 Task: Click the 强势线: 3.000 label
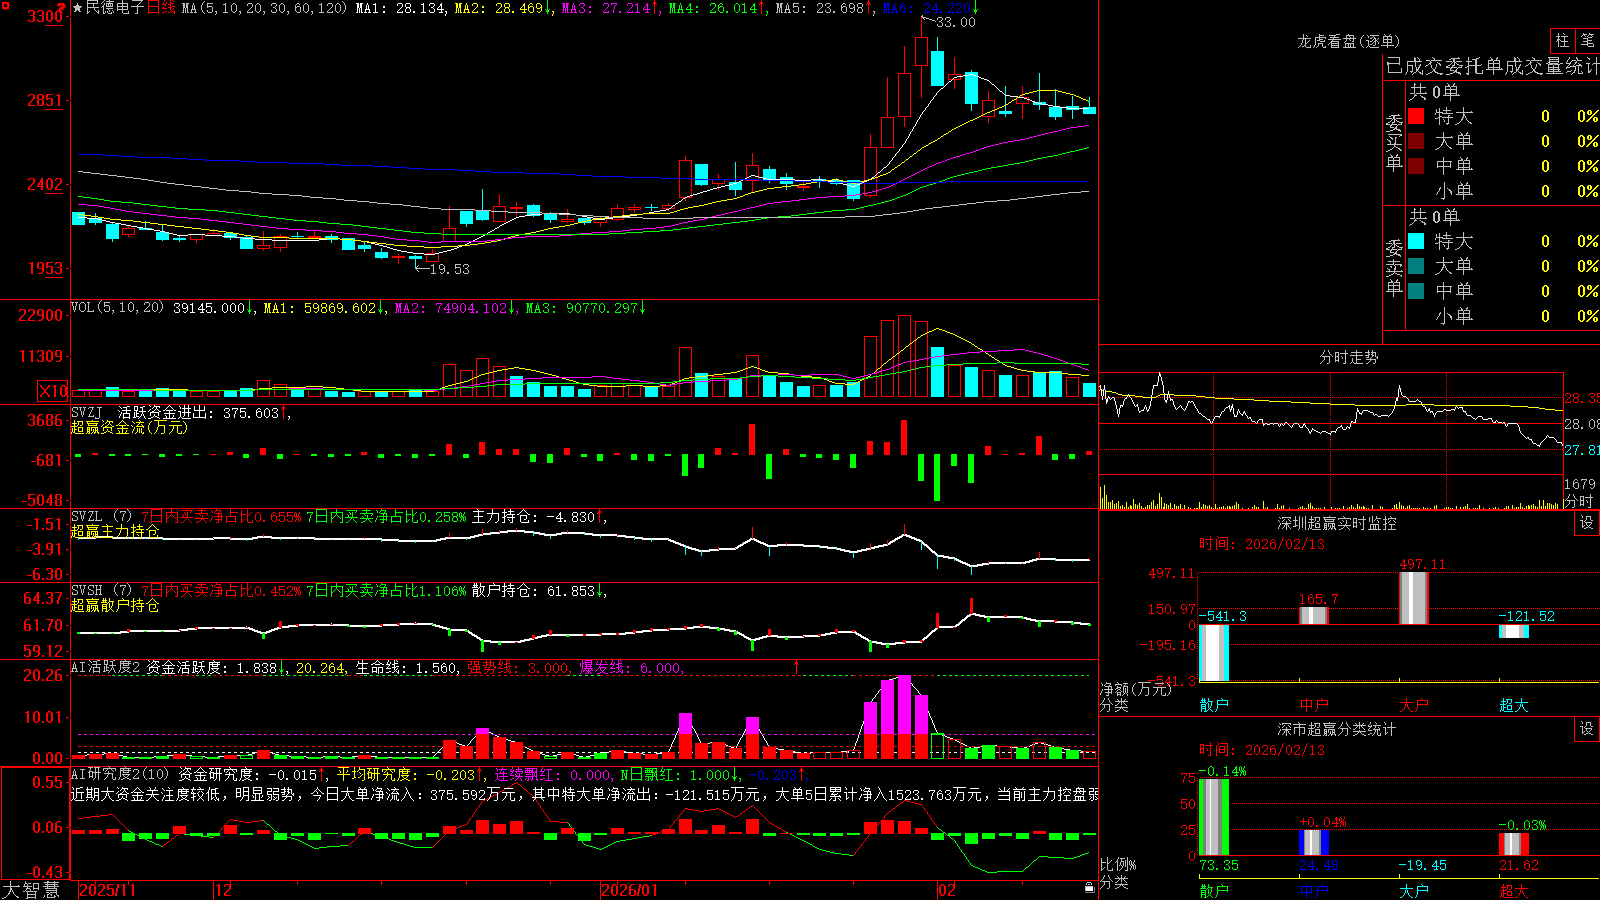tap(517, 668)
